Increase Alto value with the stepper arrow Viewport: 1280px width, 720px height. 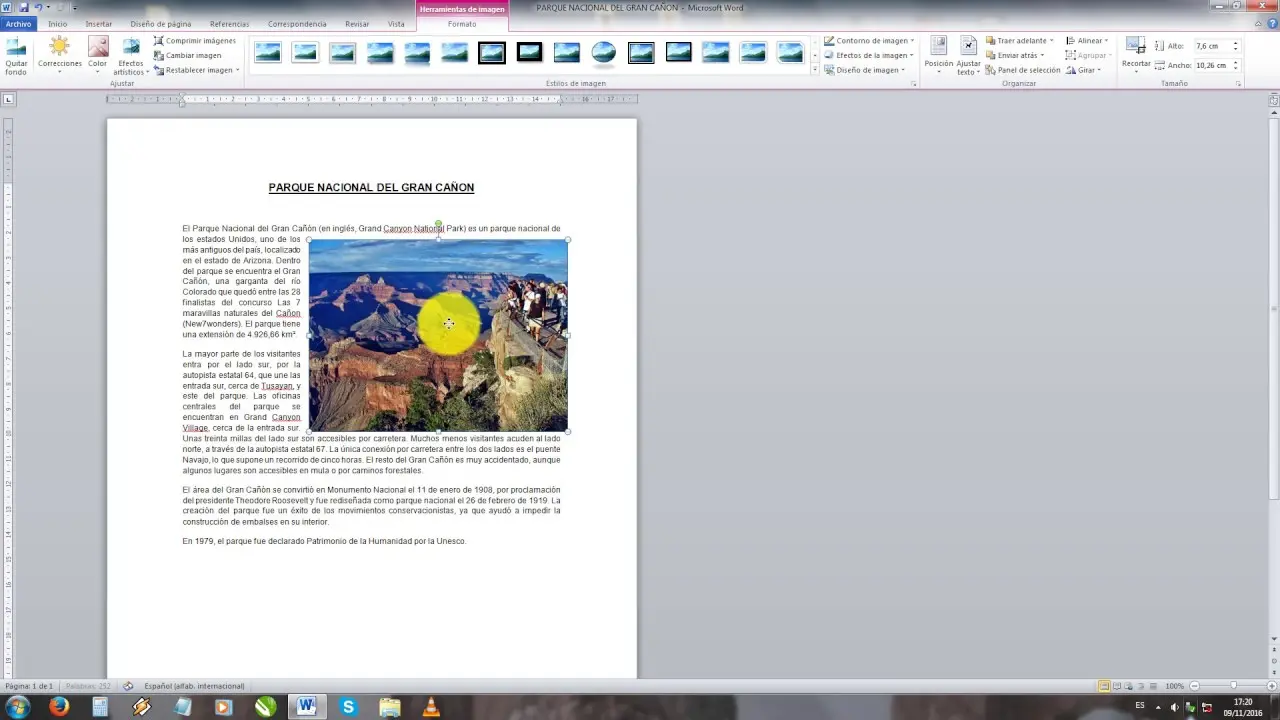pyautogui.click(x=1236, y=41)
